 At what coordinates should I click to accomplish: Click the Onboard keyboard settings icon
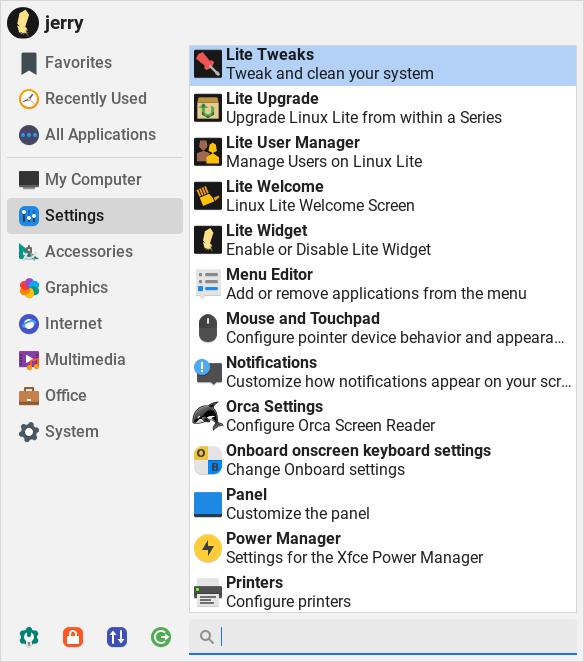[x=208, y=460]
